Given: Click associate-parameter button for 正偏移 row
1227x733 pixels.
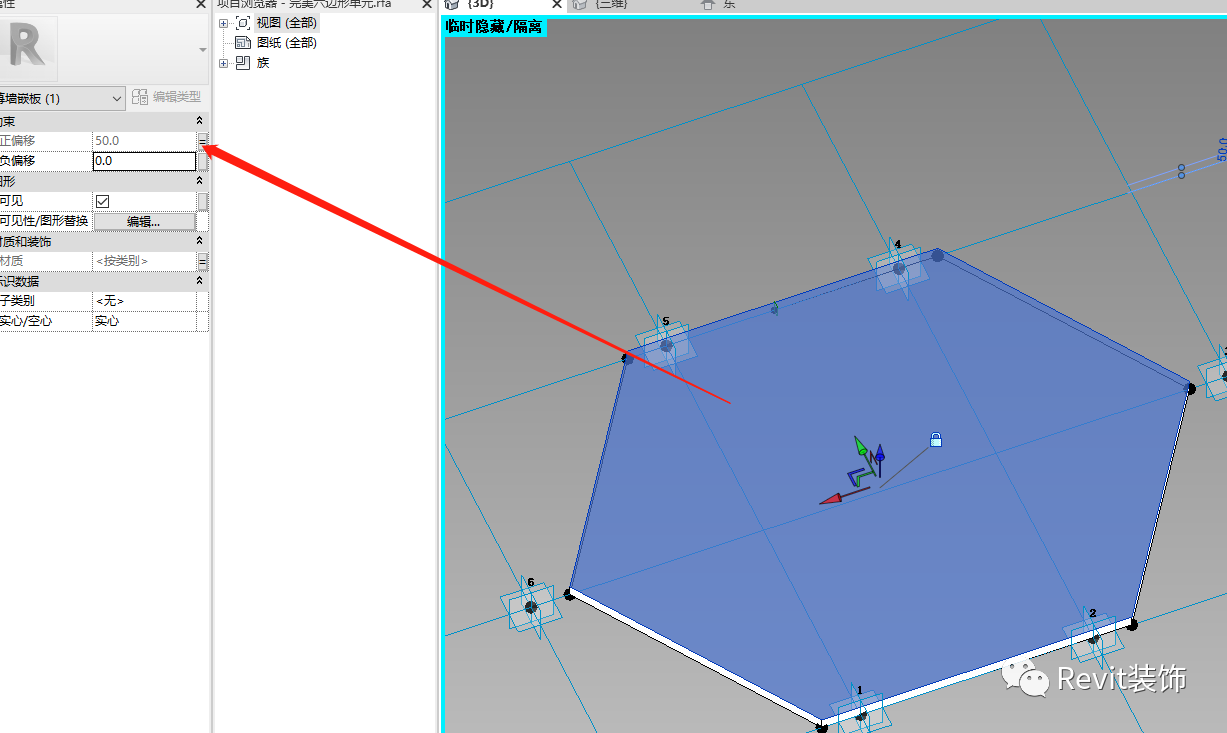Looking at the screenshot, I should click(x=203, y=141).
